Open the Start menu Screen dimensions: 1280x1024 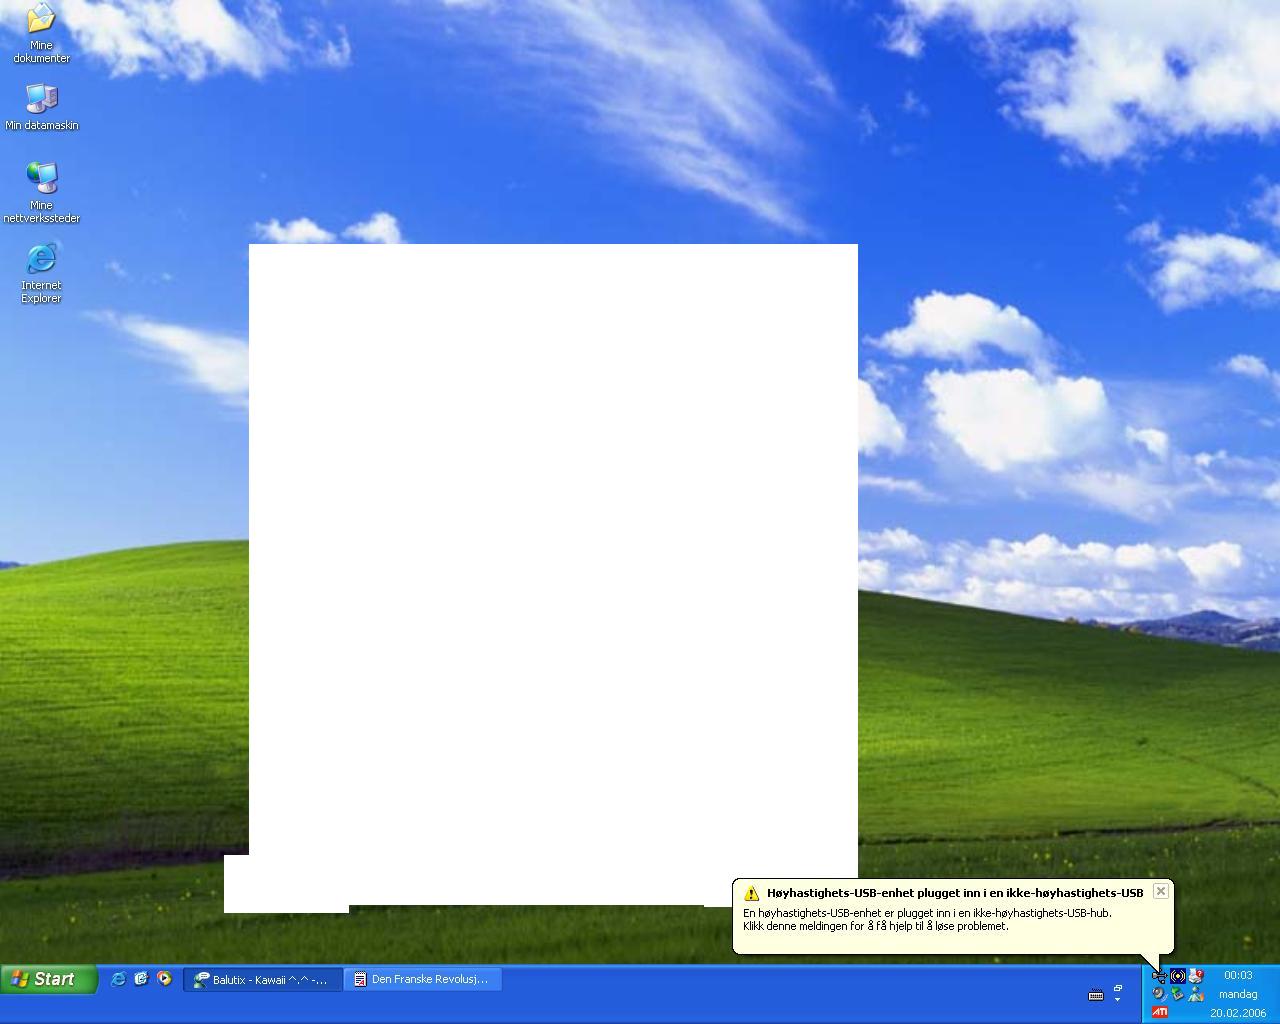[49, 979]
